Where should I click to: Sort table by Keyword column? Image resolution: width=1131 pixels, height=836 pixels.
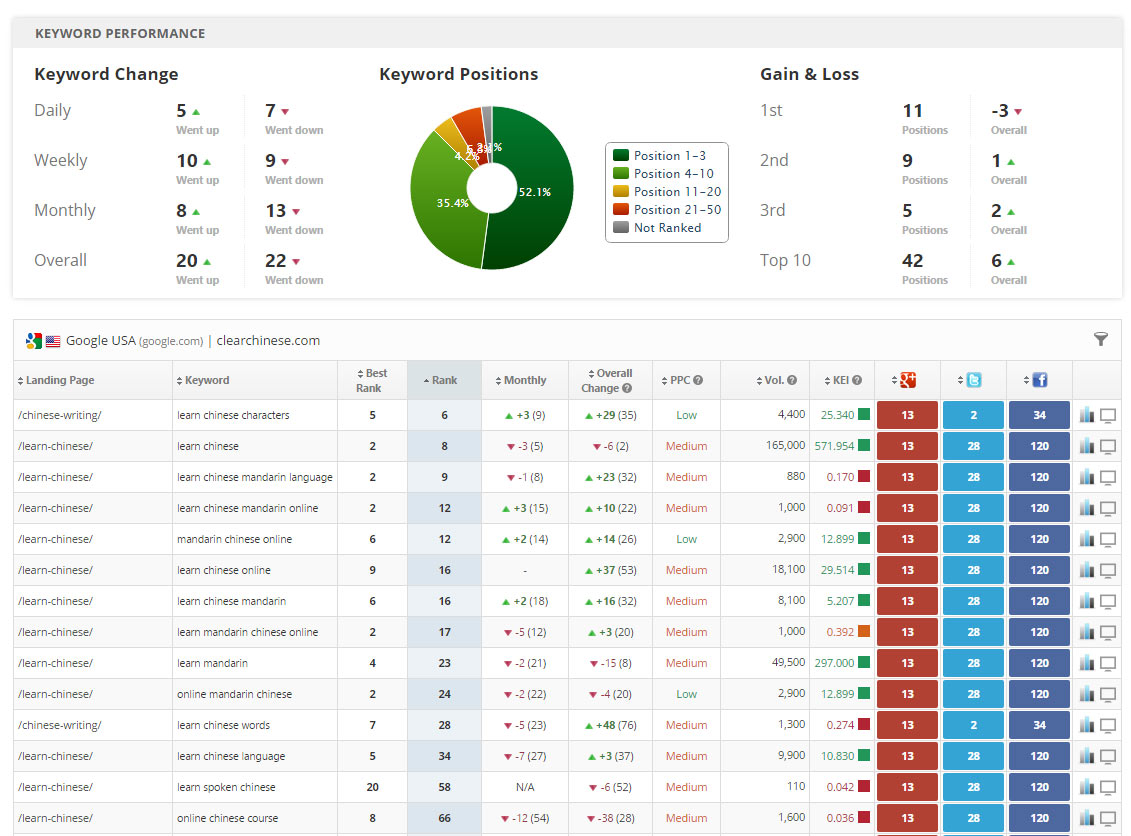pos(207,380)
